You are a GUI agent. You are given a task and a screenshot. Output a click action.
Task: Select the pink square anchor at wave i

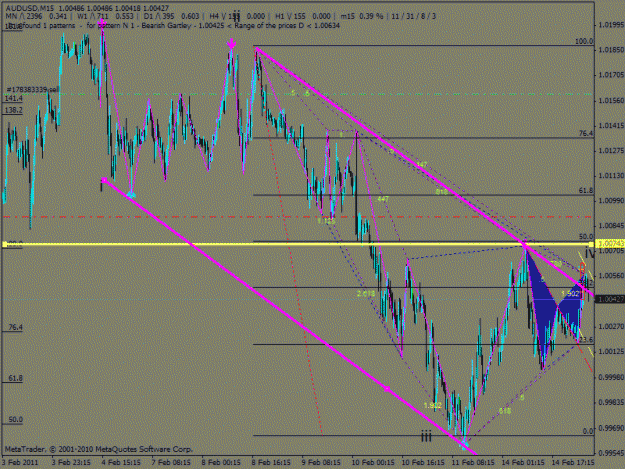[x=104, y=181]
